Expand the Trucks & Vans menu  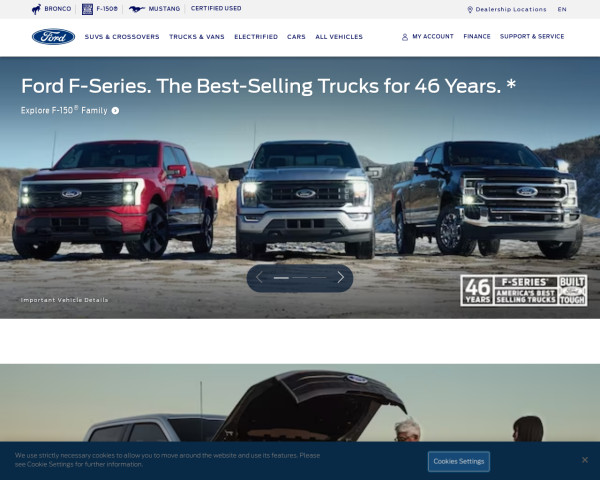tap(197, 37)
